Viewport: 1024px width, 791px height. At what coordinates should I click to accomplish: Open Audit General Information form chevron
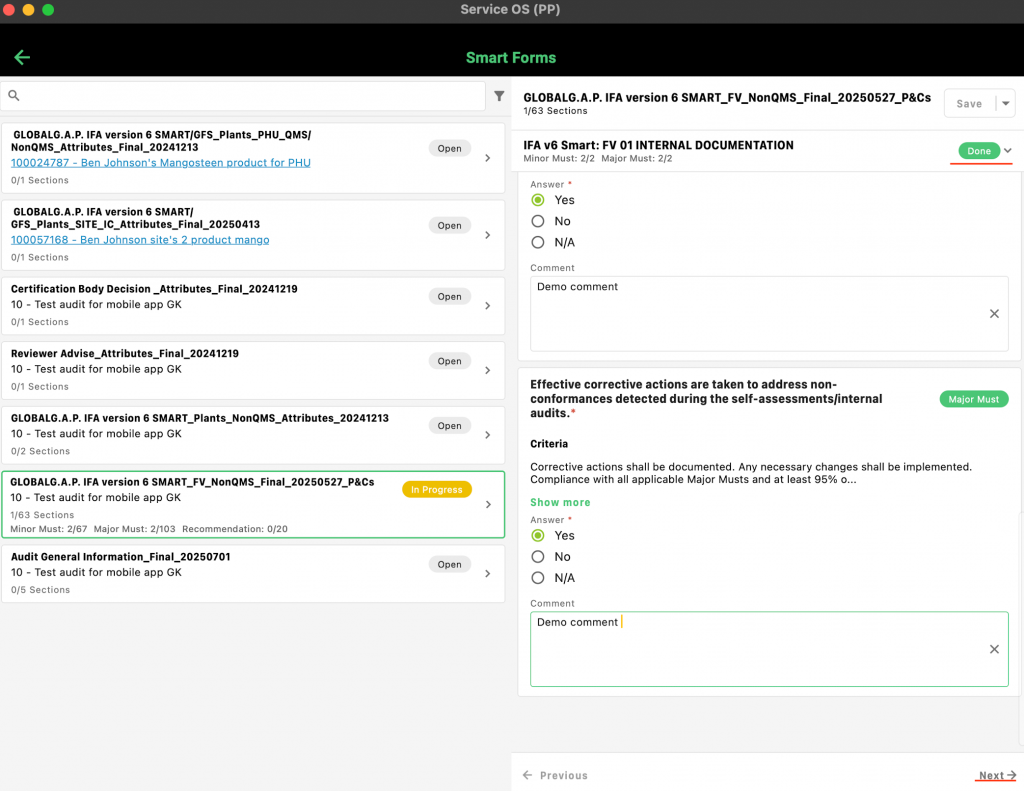click(x=487, y=574)
